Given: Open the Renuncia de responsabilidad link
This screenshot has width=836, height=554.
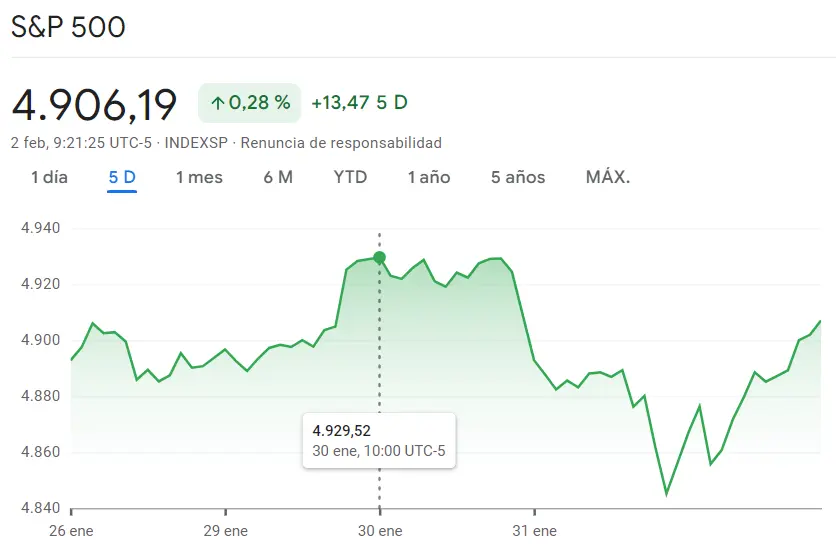Looking at the screenshot, I should (x=341, y=143).
